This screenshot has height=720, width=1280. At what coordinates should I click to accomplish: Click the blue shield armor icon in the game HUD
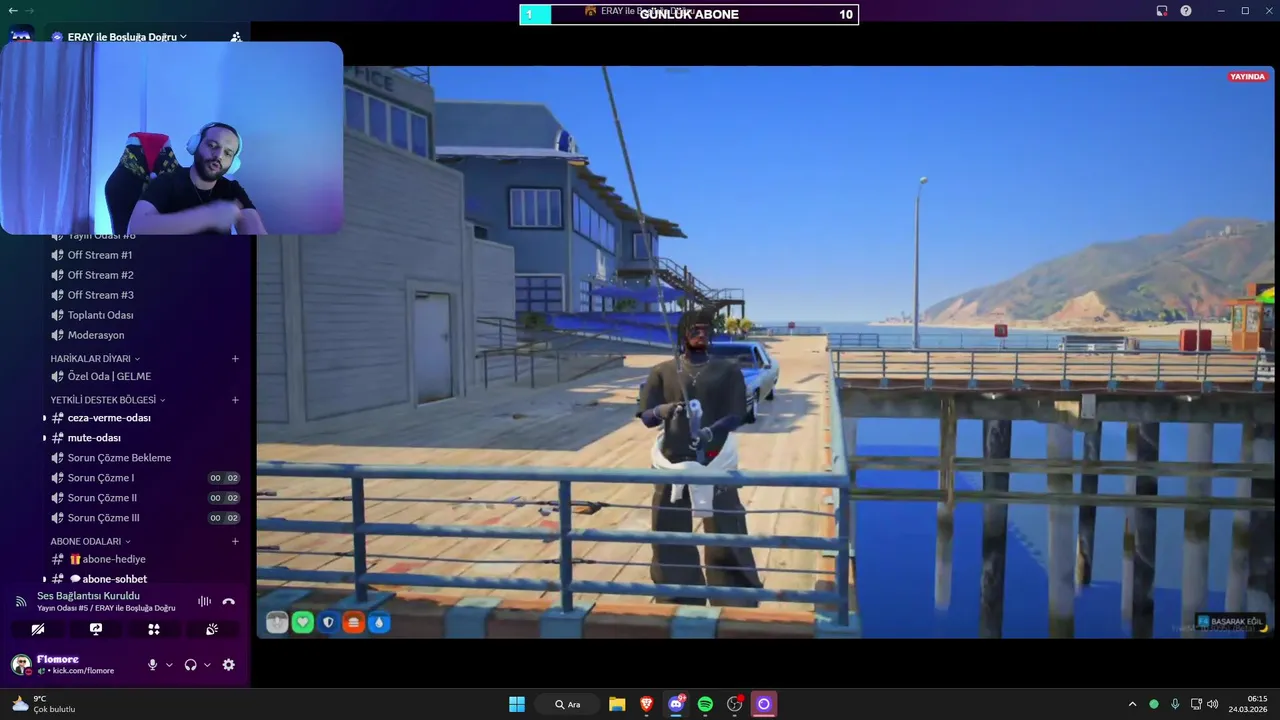pyautogui.click(x=328, y=623)
